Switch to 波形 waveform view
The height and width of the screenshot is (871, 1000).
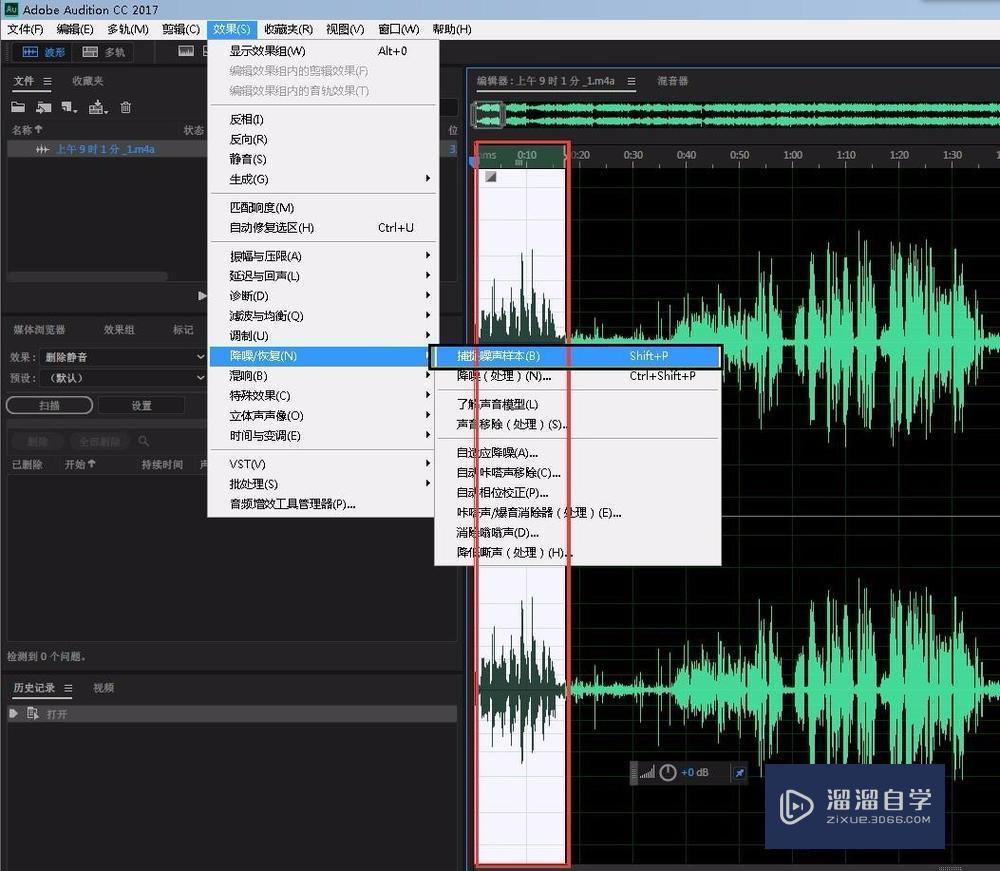pyautogui.click(x=44, y=52)
